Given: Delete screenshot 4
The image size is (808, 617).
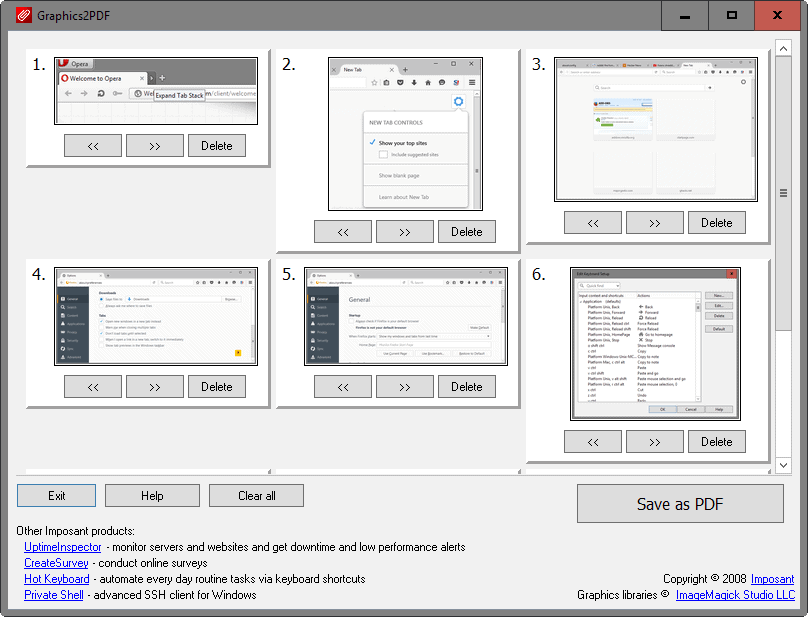Looking at the screenshot, I should (216, 386).
